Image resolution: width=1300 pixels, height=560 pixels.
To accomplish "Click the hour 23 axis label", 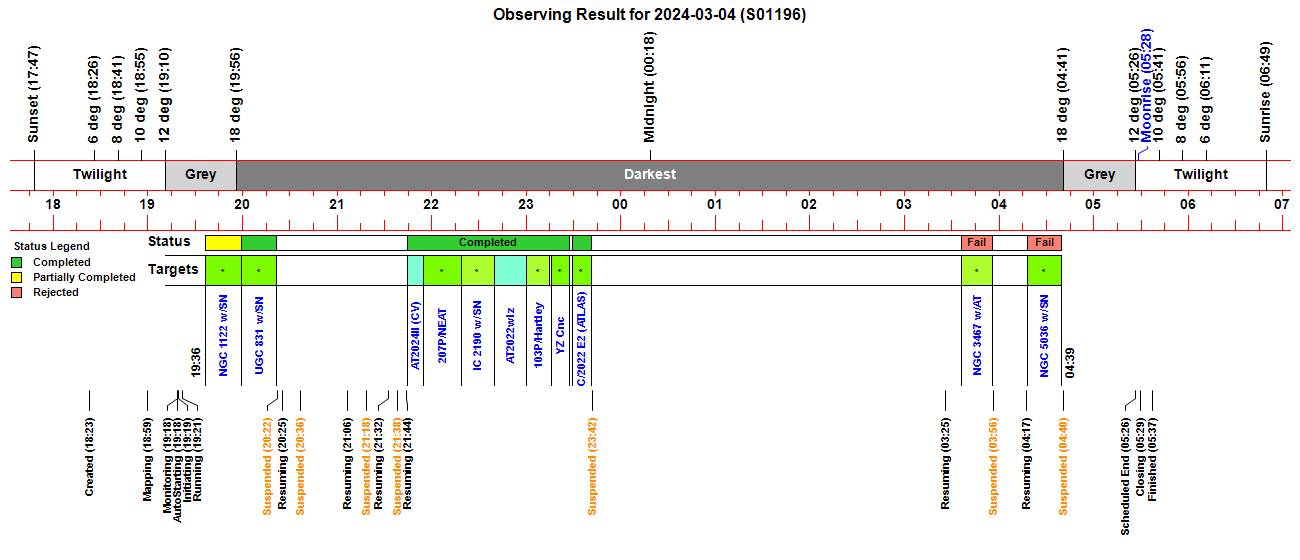I will [x=526, y=204].
